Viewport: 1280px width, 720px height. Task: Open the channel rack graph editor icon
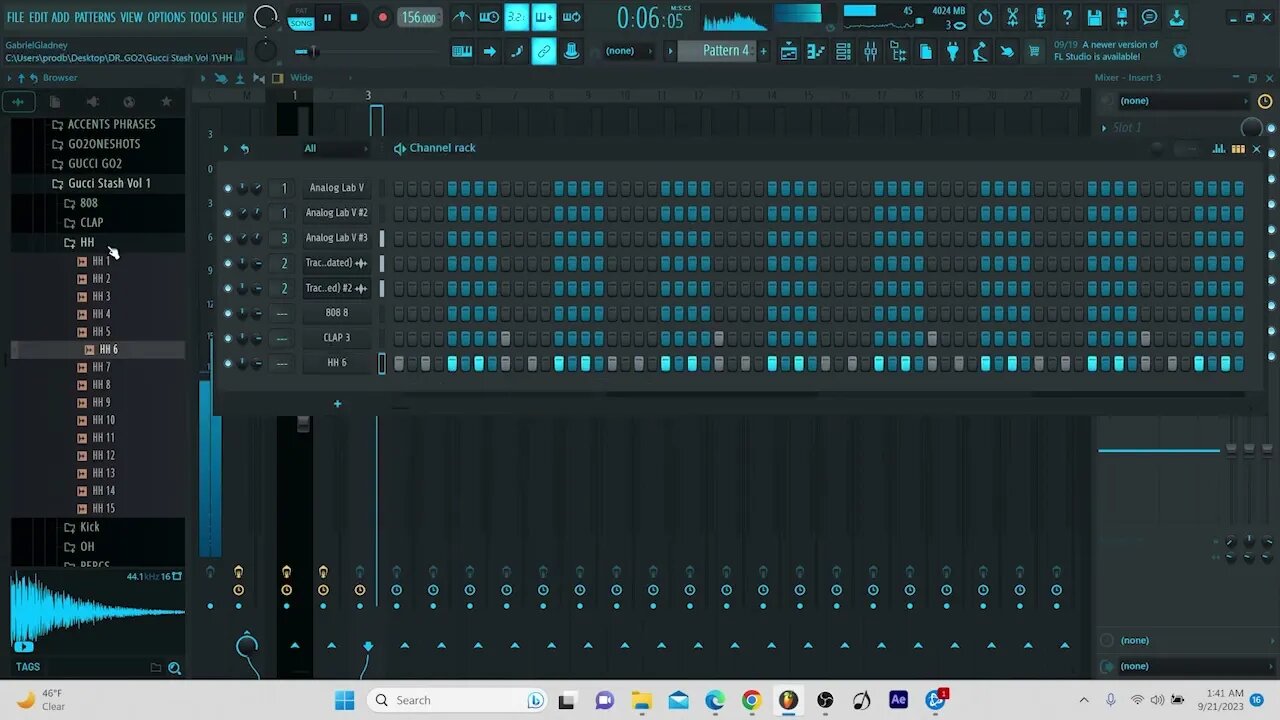tap(1219, 149)
